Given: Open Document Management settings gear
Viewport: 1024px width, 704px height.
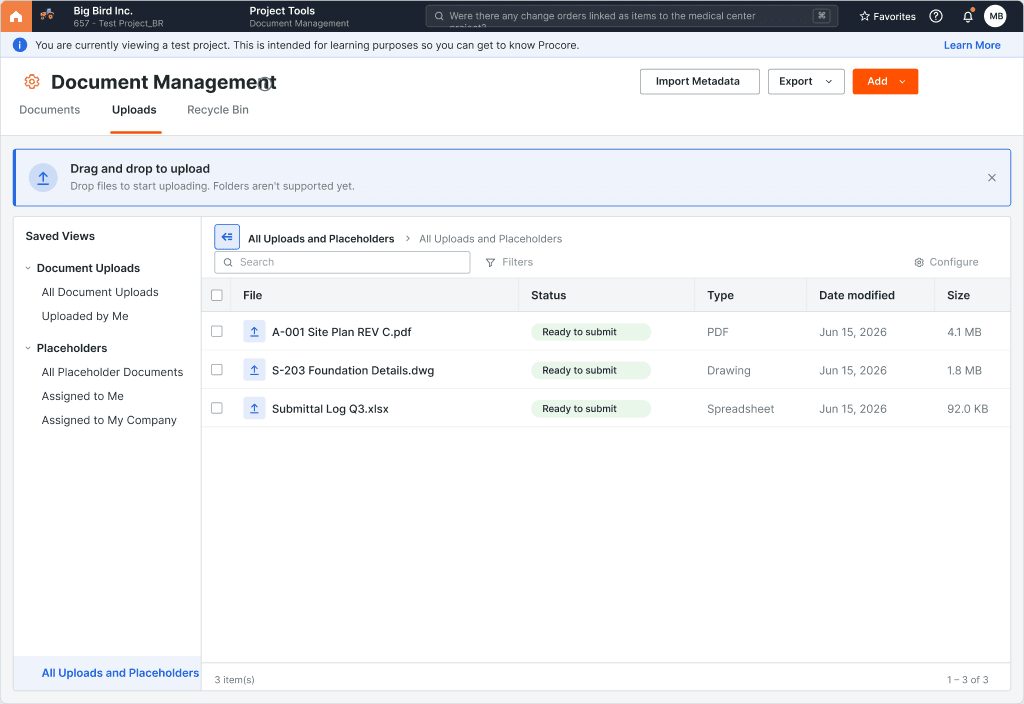Looking at the screenshot, I should point(32,82).
